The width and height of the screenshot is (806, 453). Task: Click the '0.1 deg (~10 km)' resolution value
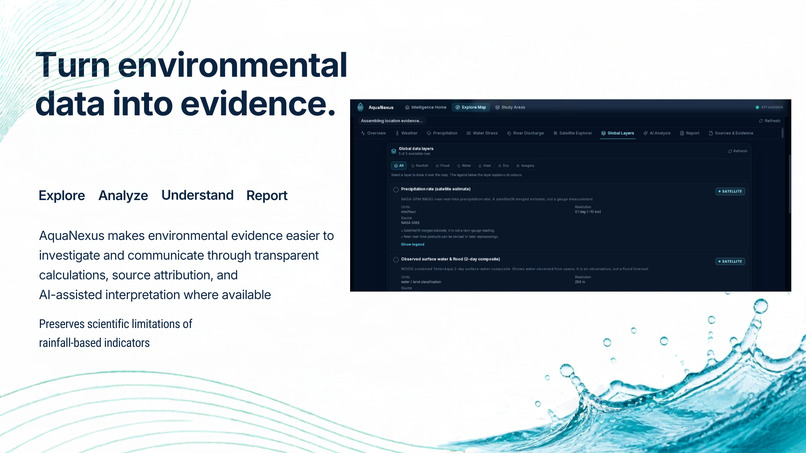pyautogui.click(x=588, y=212)
